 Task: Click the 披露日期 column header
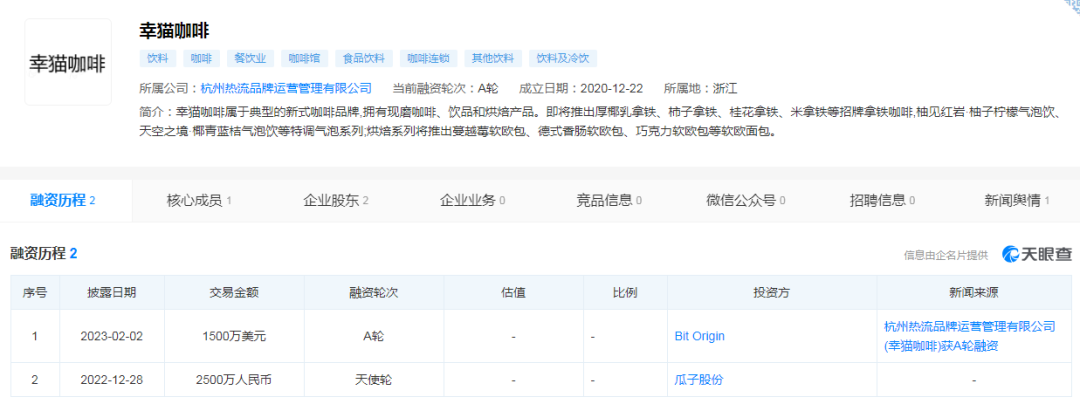click(x=112, y=293)
